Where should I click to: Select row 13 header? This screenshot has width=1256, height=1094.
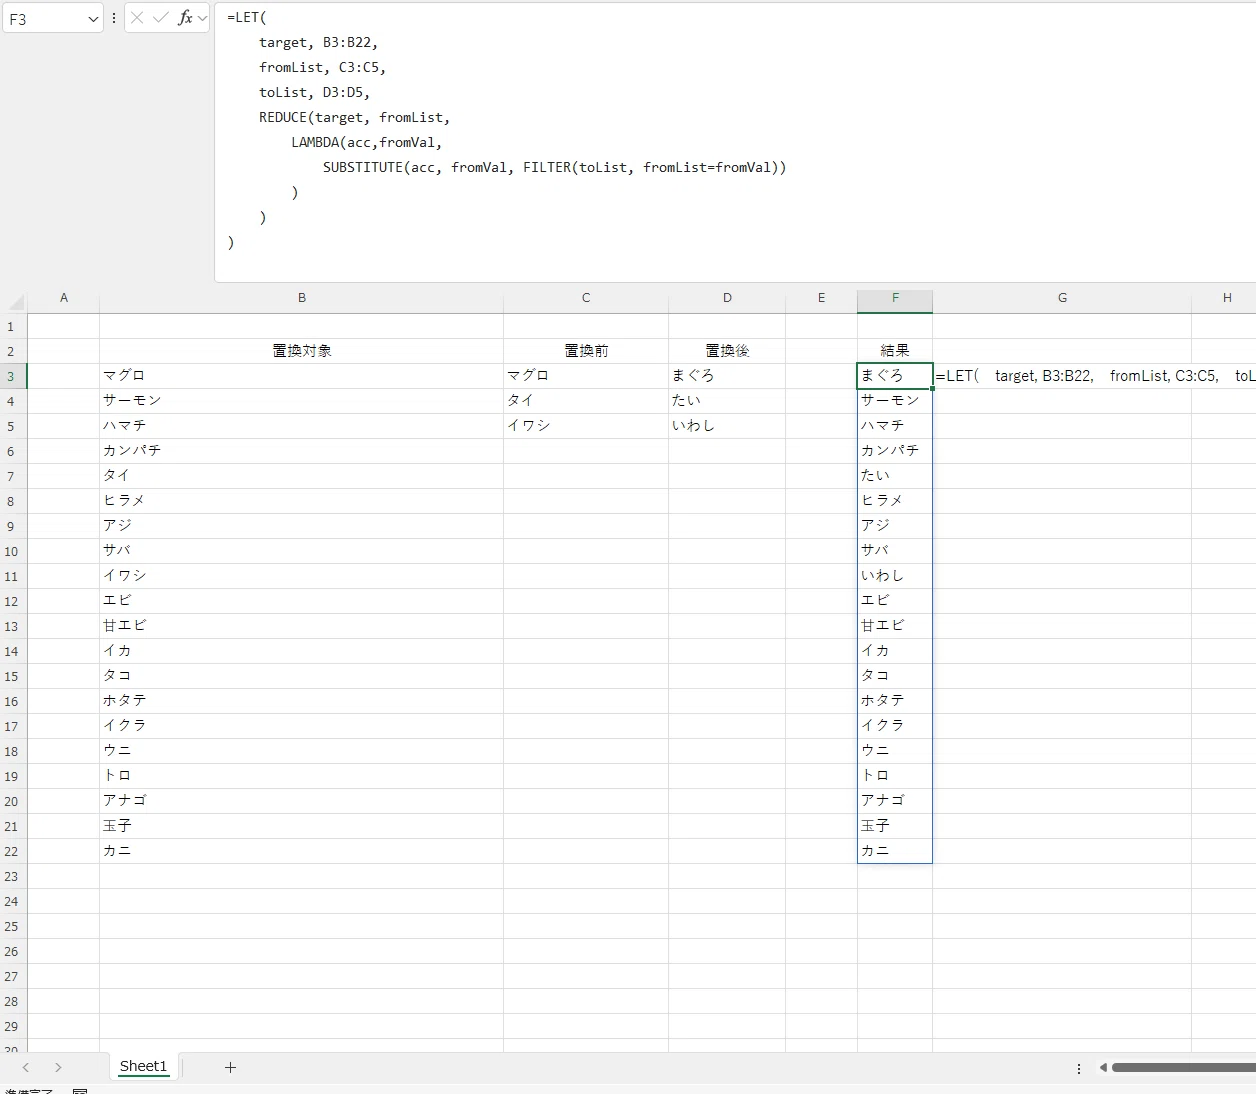[12, 626]
